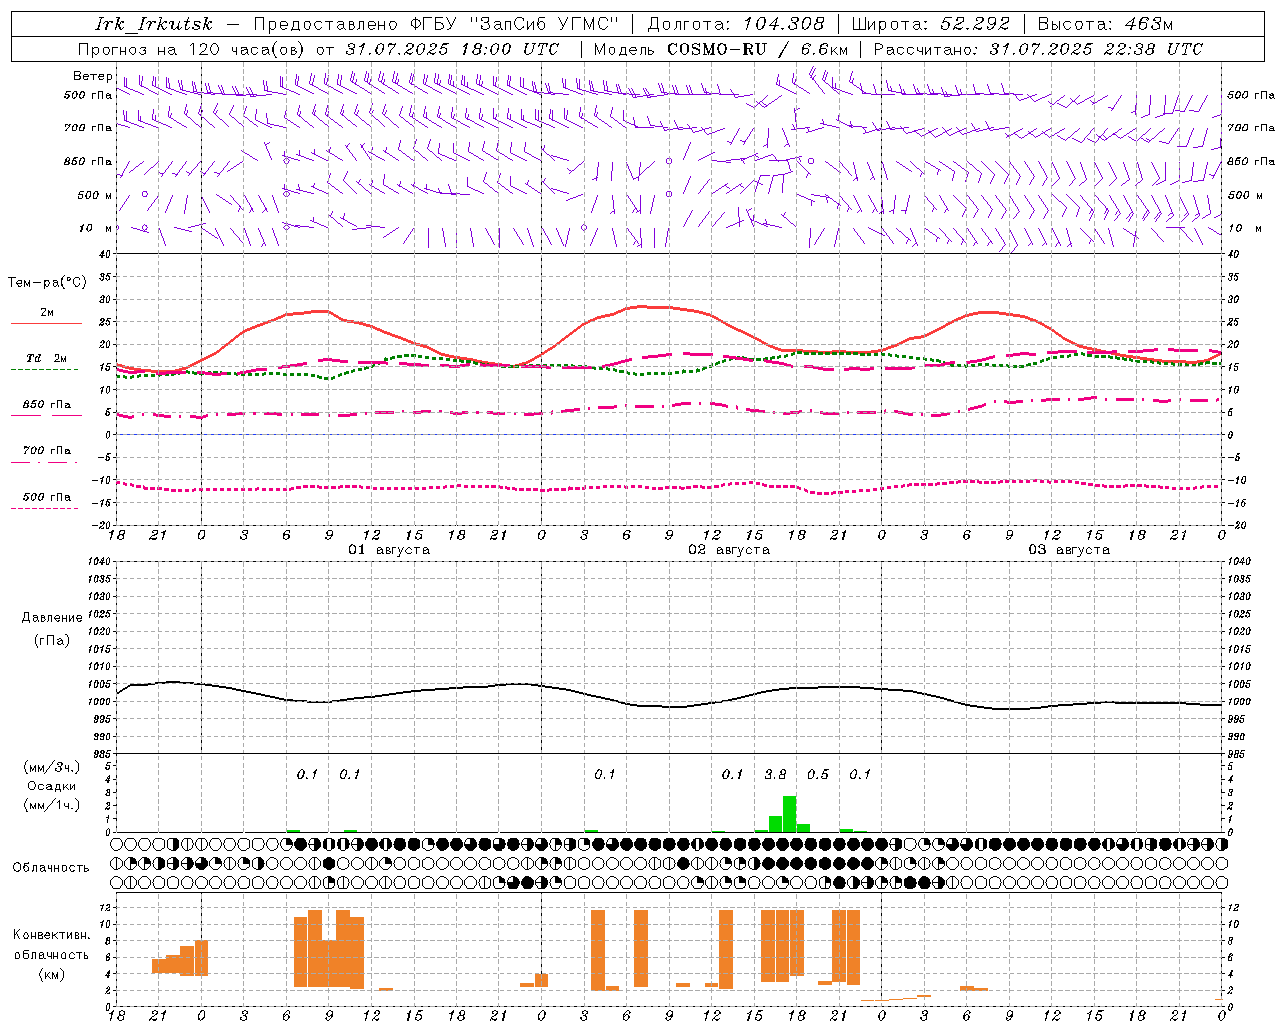Viewport: 1280px width, 1024px height.
Task: Click the 3.8 precipitation amount value
Action: [775, 774]
